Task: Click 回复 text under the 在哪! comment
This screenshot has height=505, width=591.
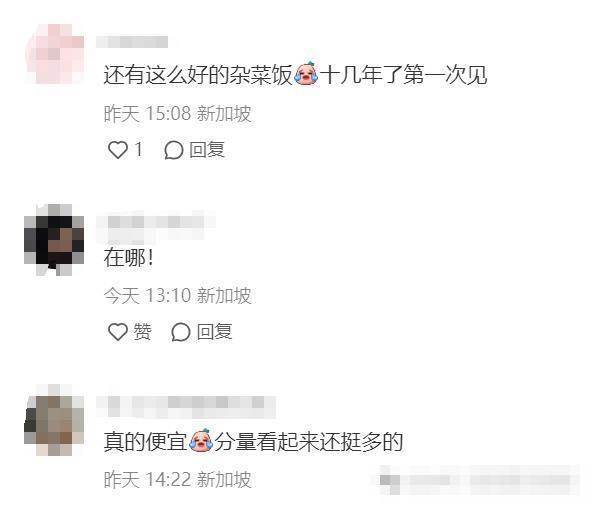Action: click(x=214, y=332)
